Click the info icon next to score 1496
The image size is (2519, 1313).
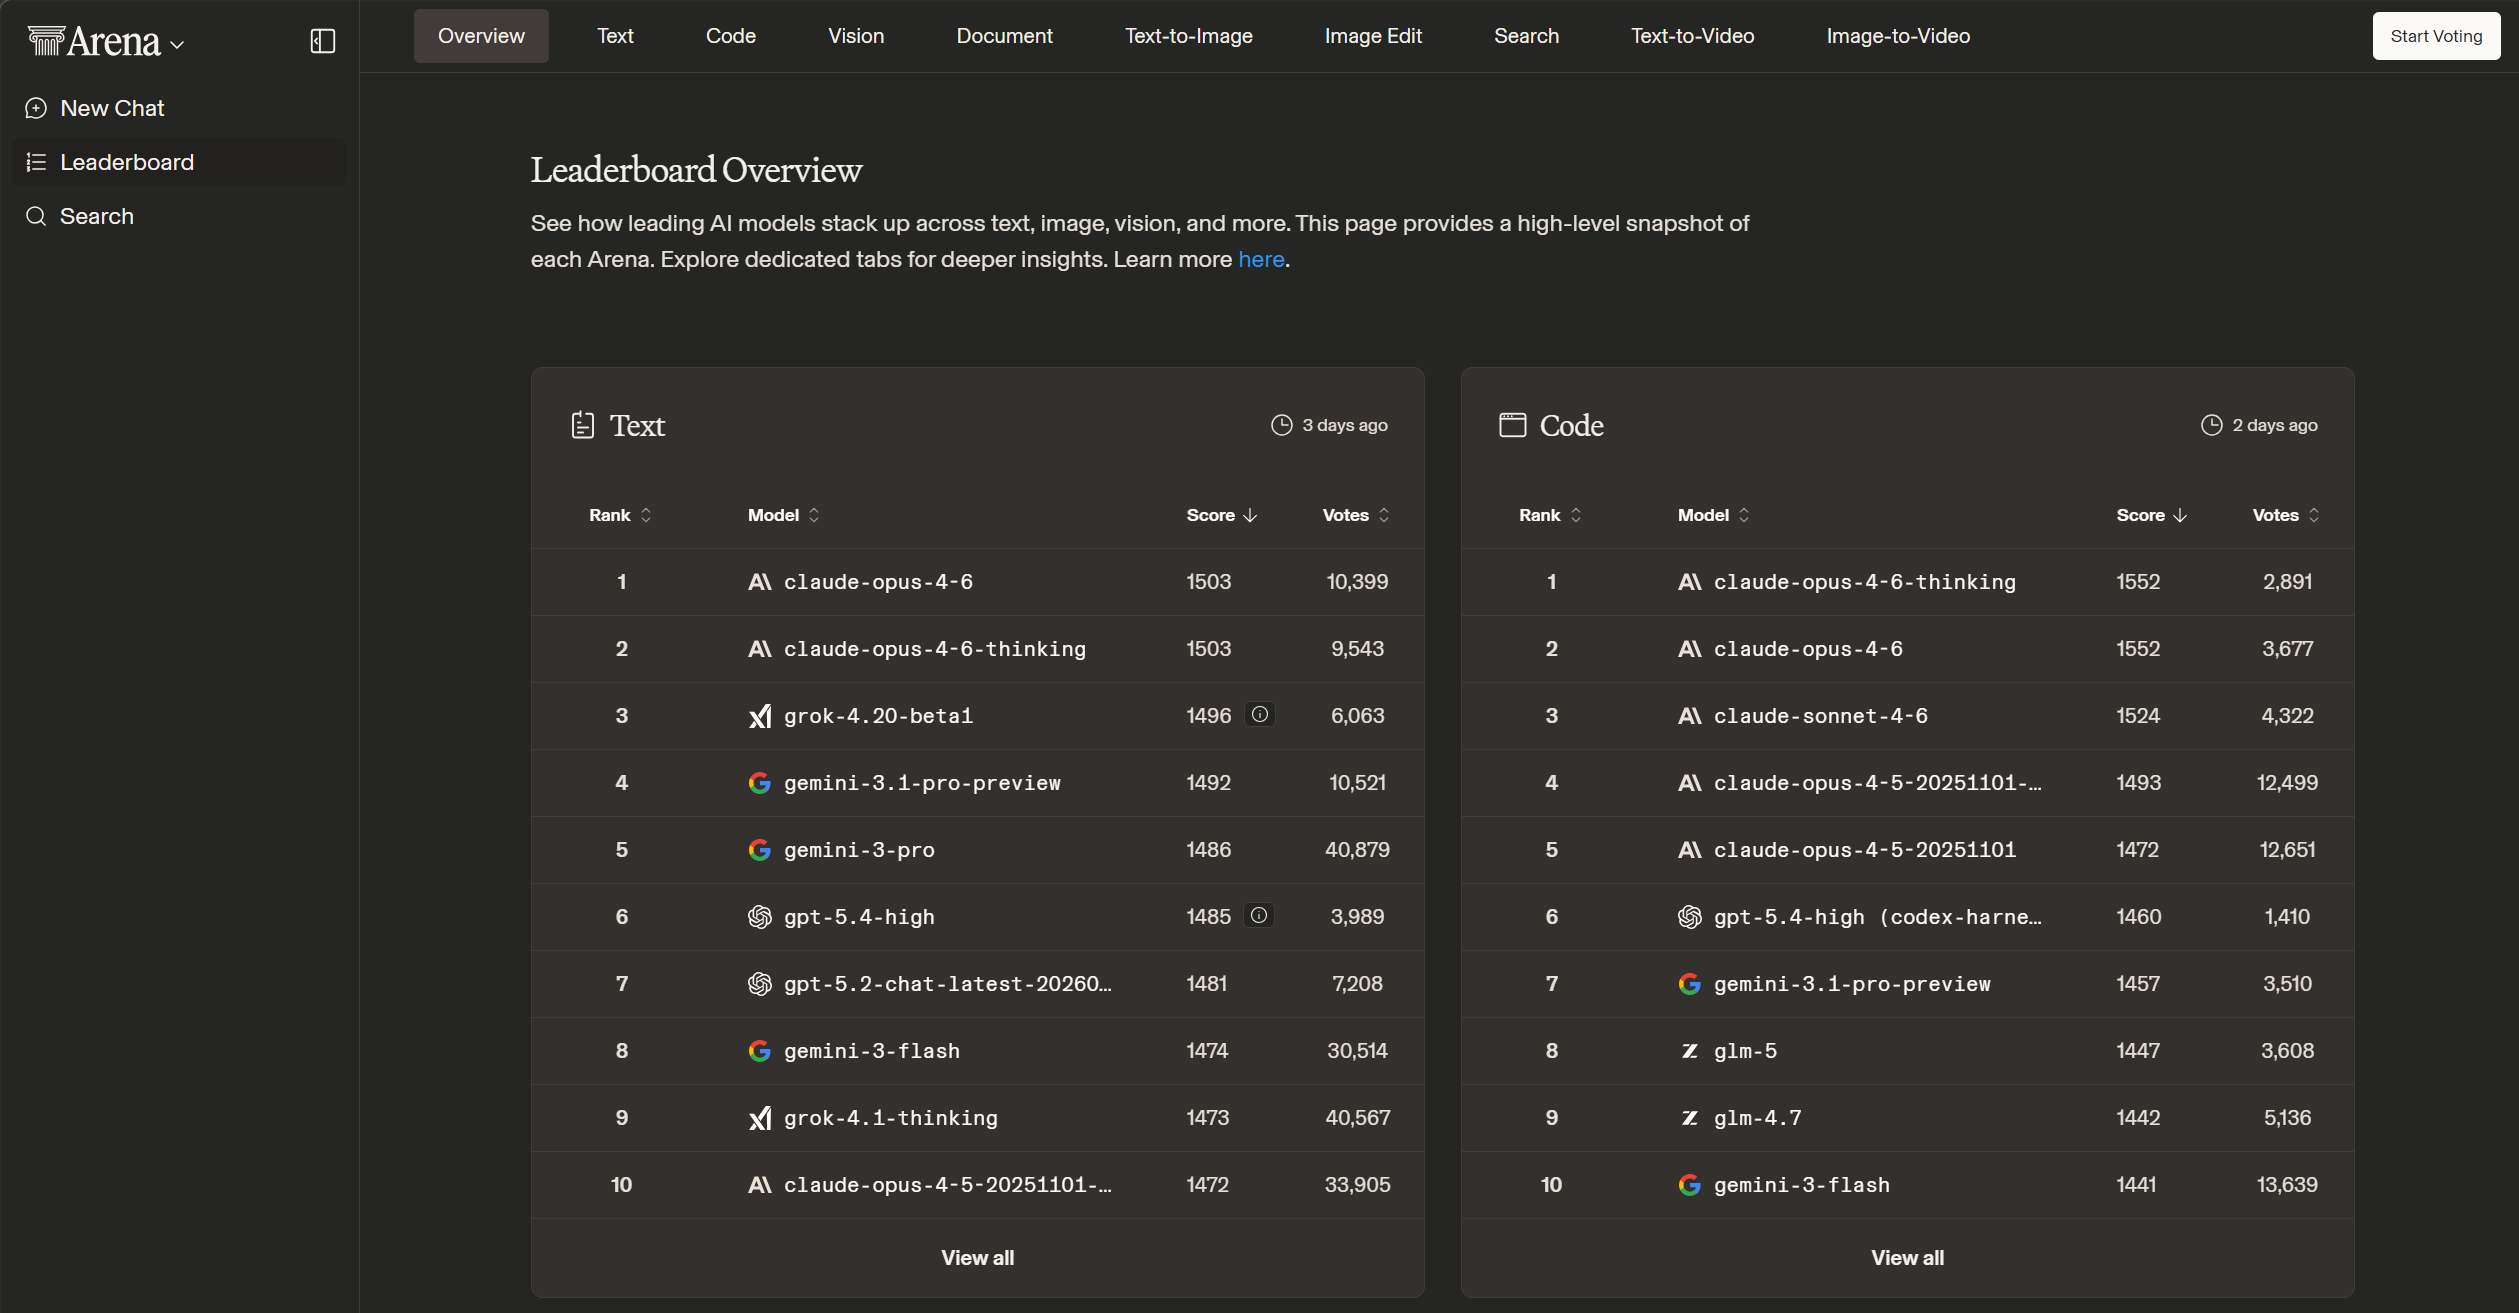(x=1260, y=714)
